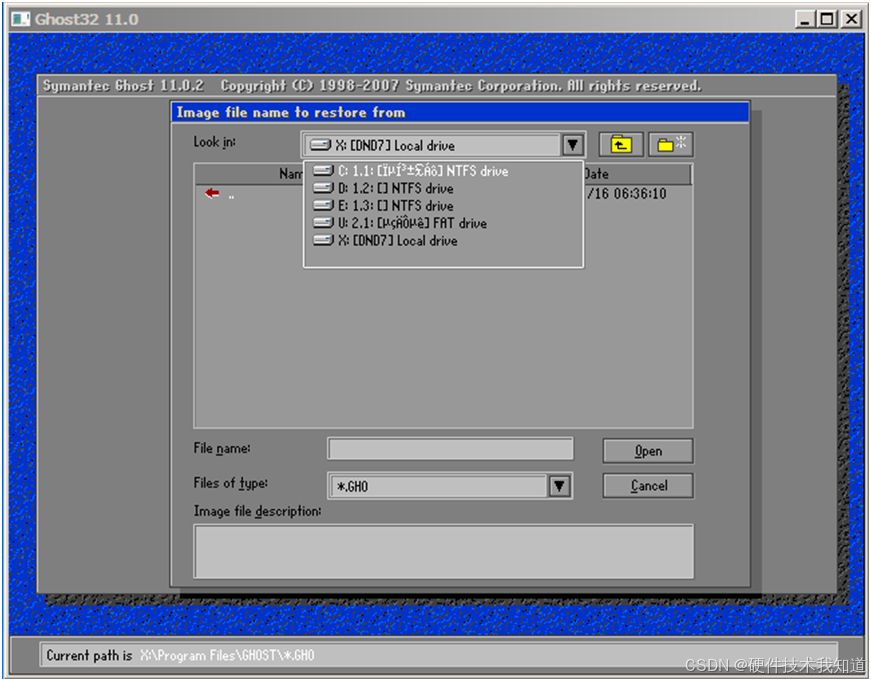Click the drive icon beside E: 1.3
Image resolution: width=871 pixels, height=681 pixels.
point(323,205)
